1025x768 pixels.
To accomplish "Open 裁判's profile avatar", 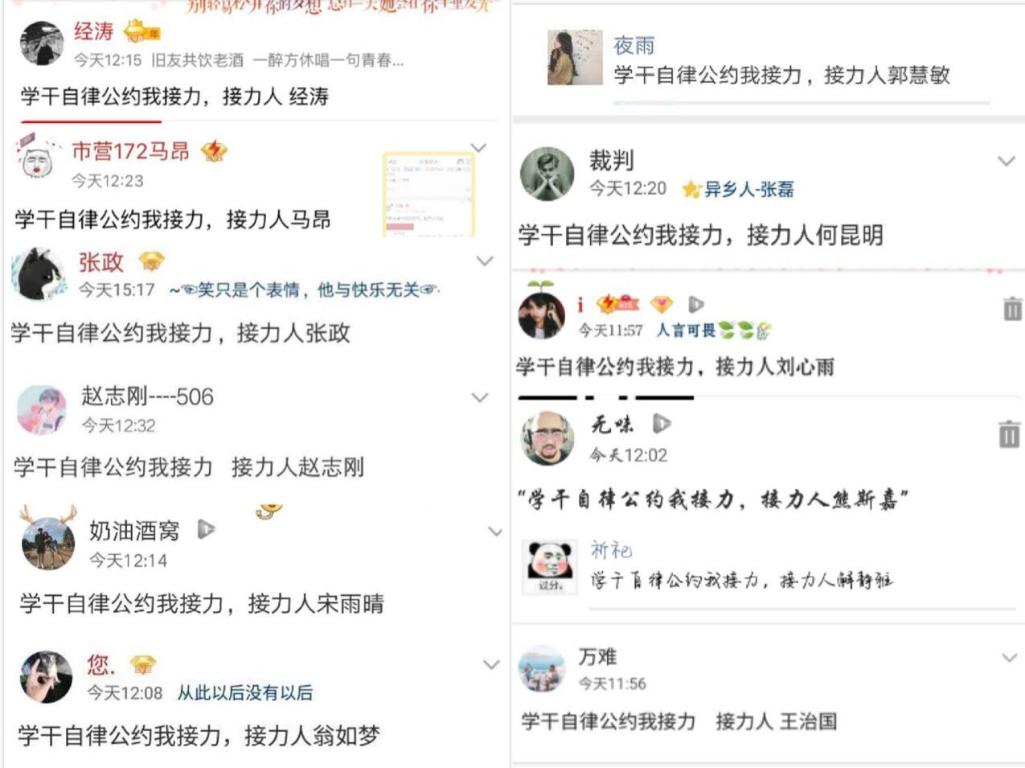I will click(x=546, y=173).
